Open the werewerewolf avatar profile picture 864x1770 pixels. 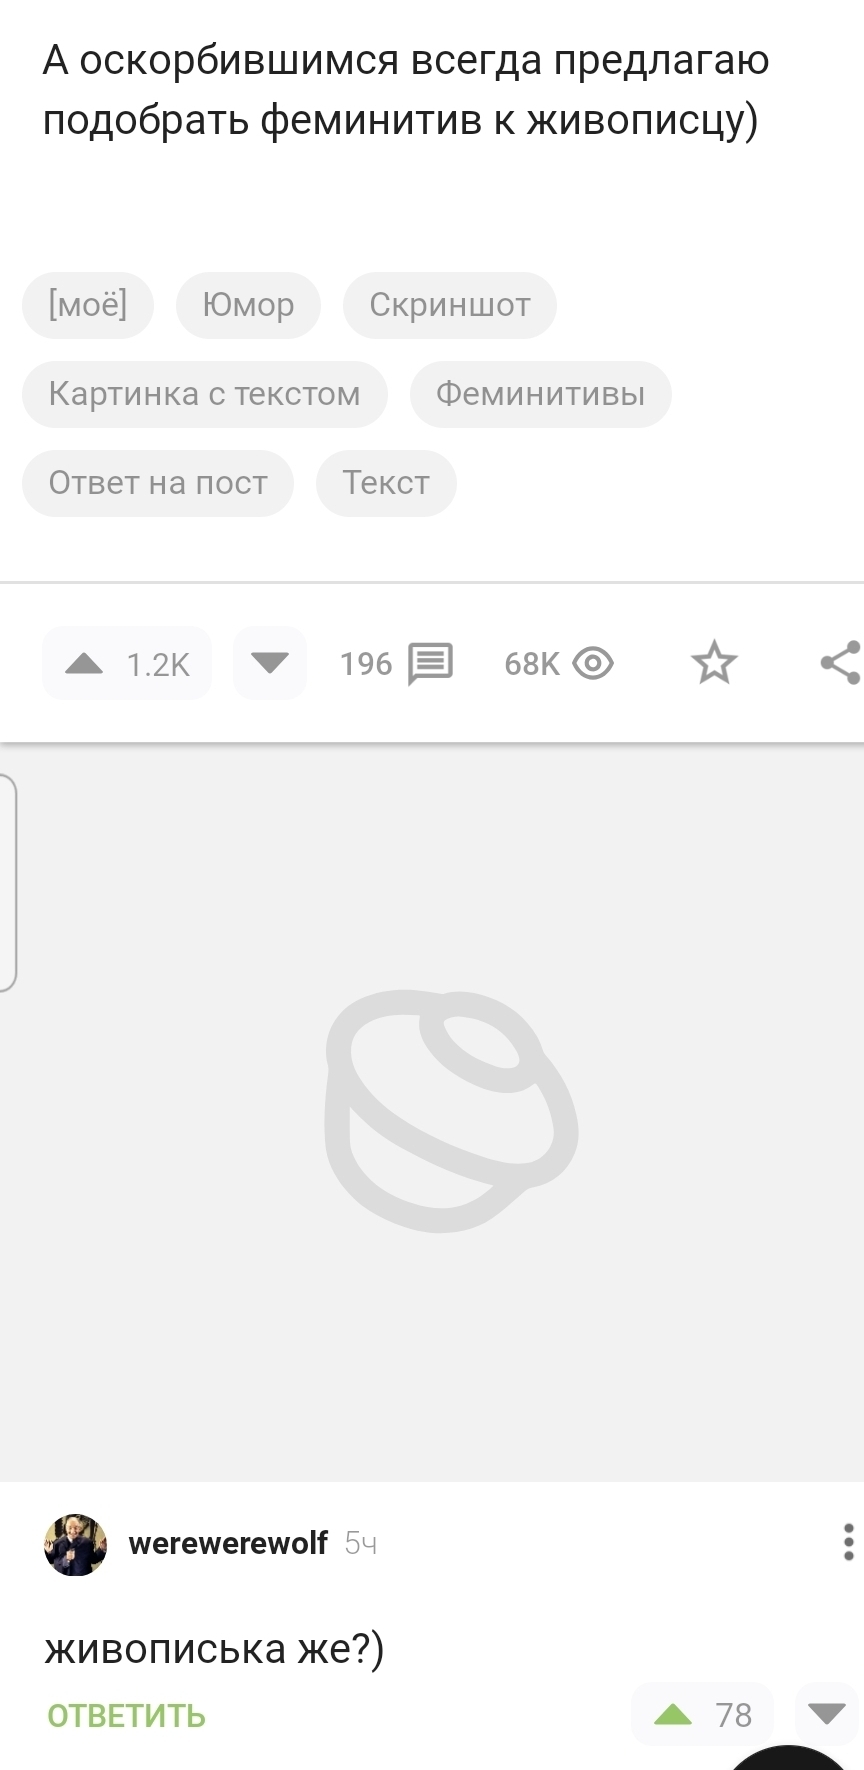(75, 1544)
